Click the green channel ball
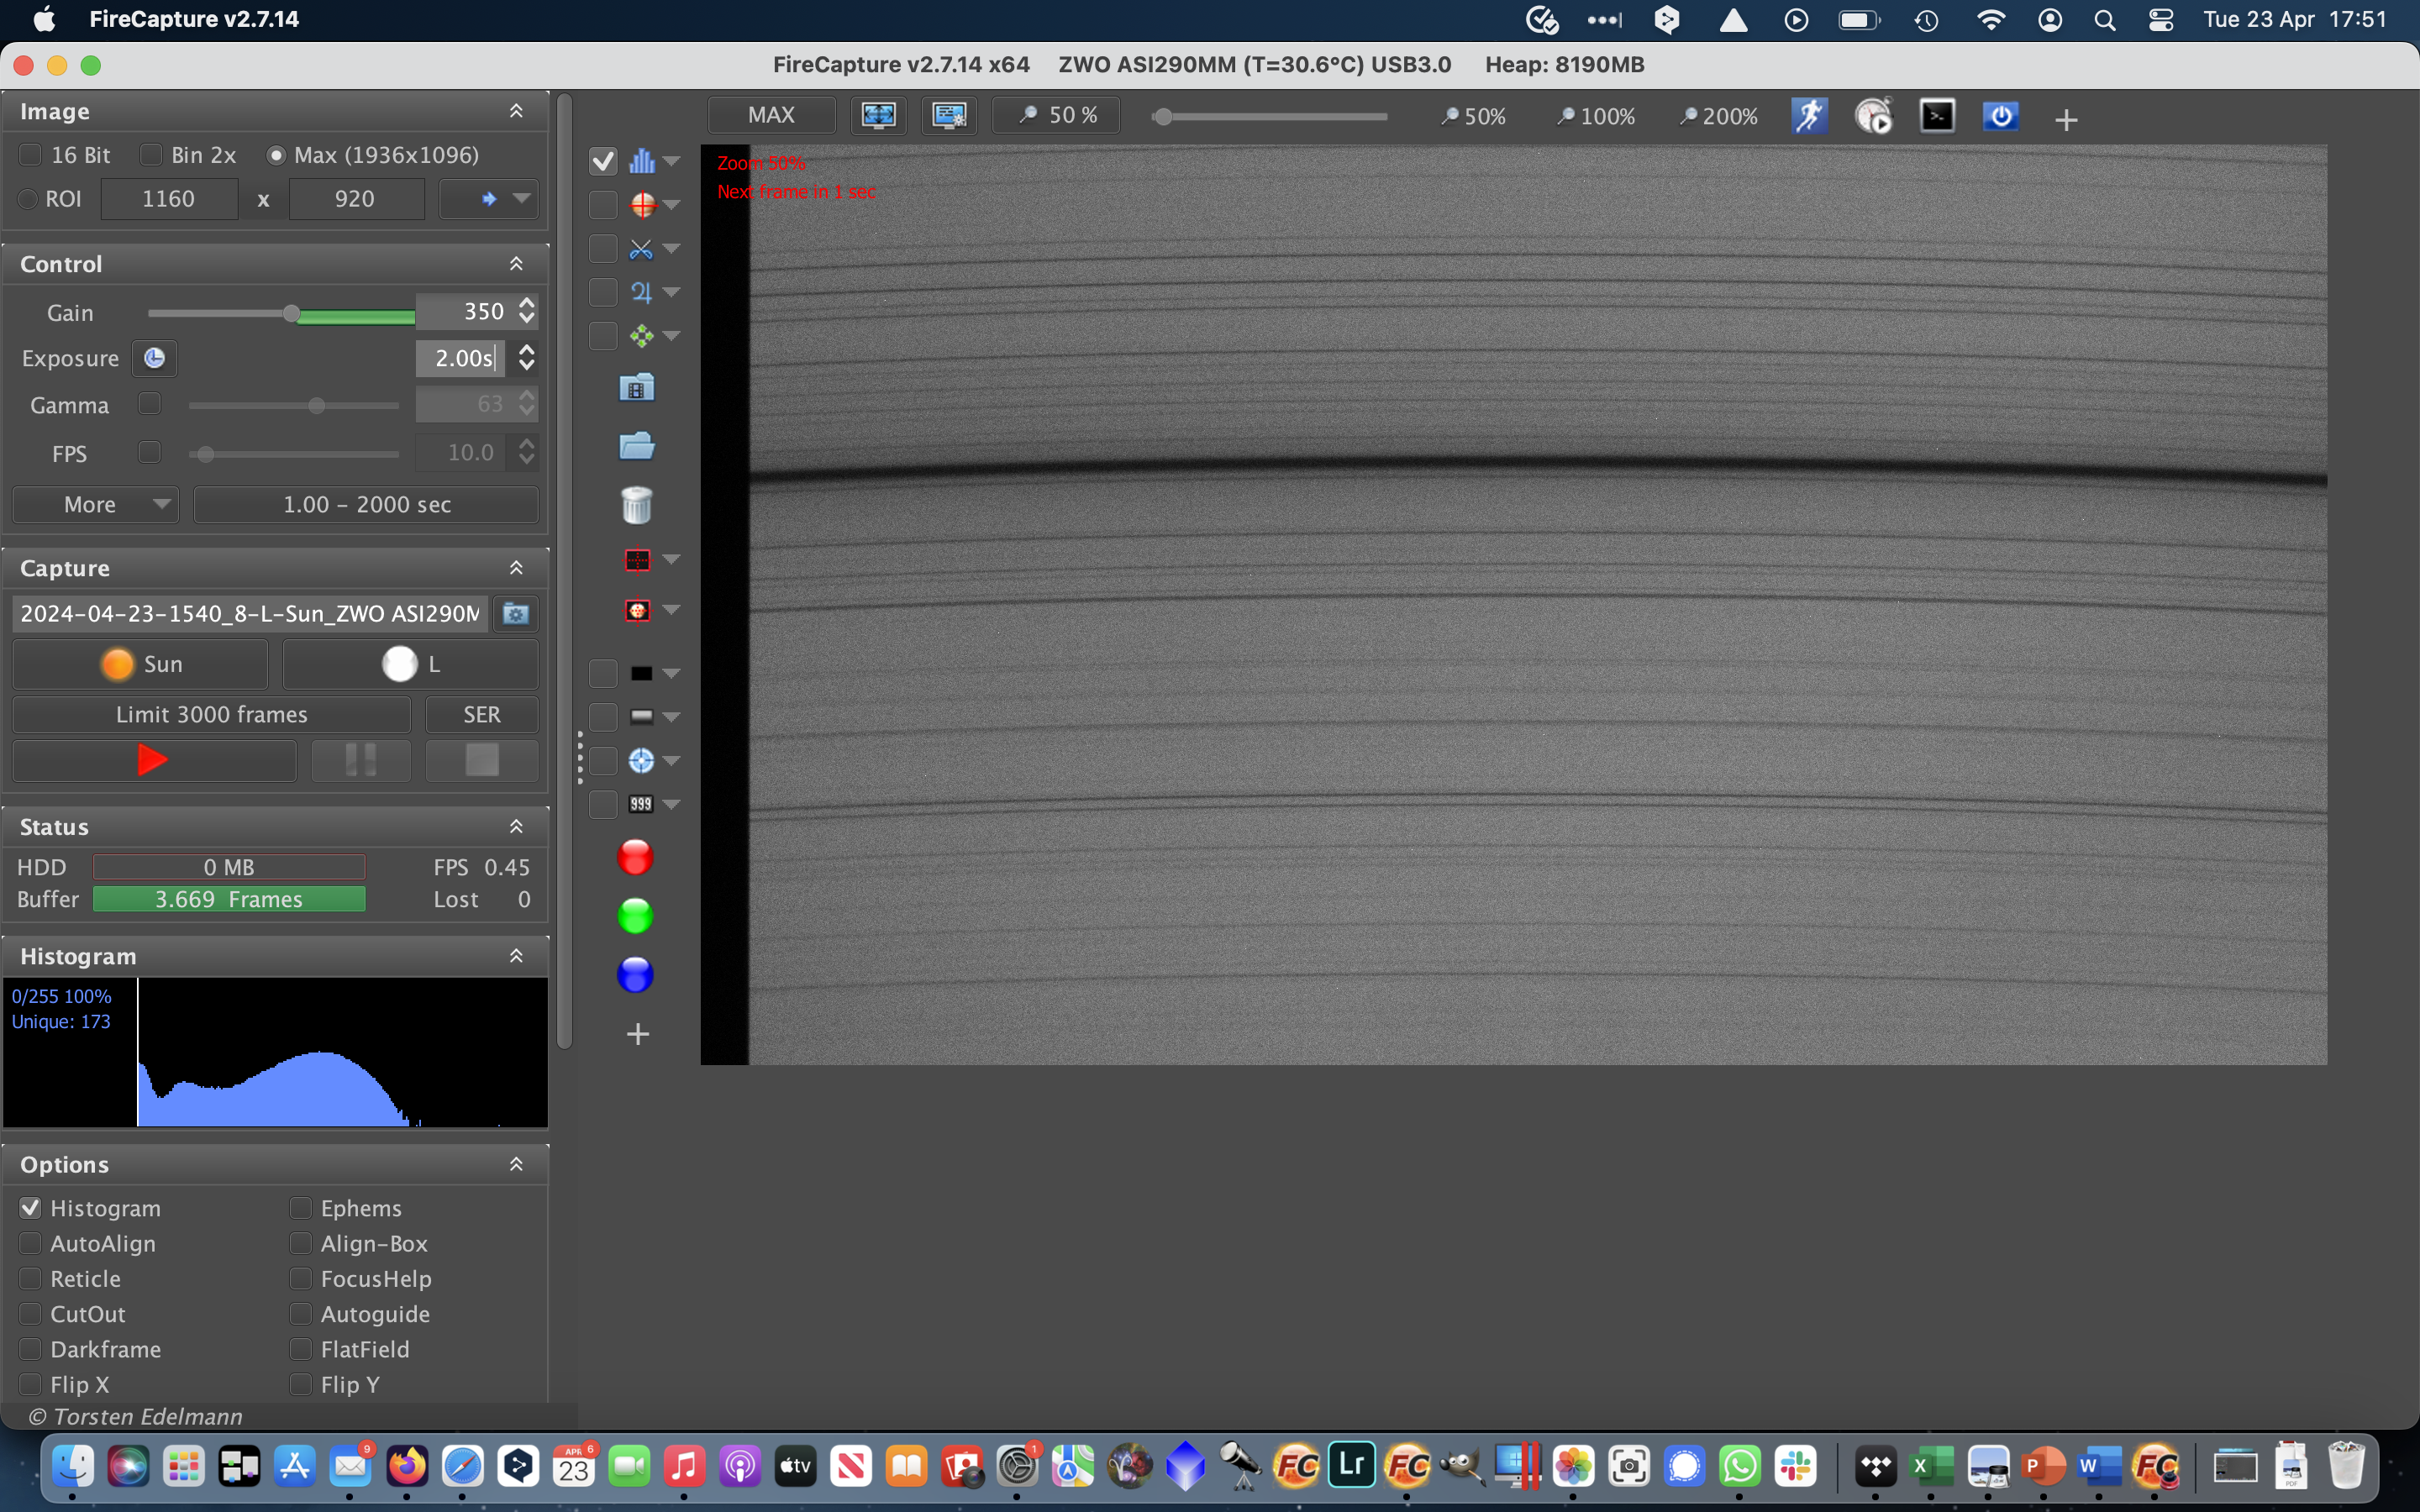The image size is (2420, 1512). 635,916
